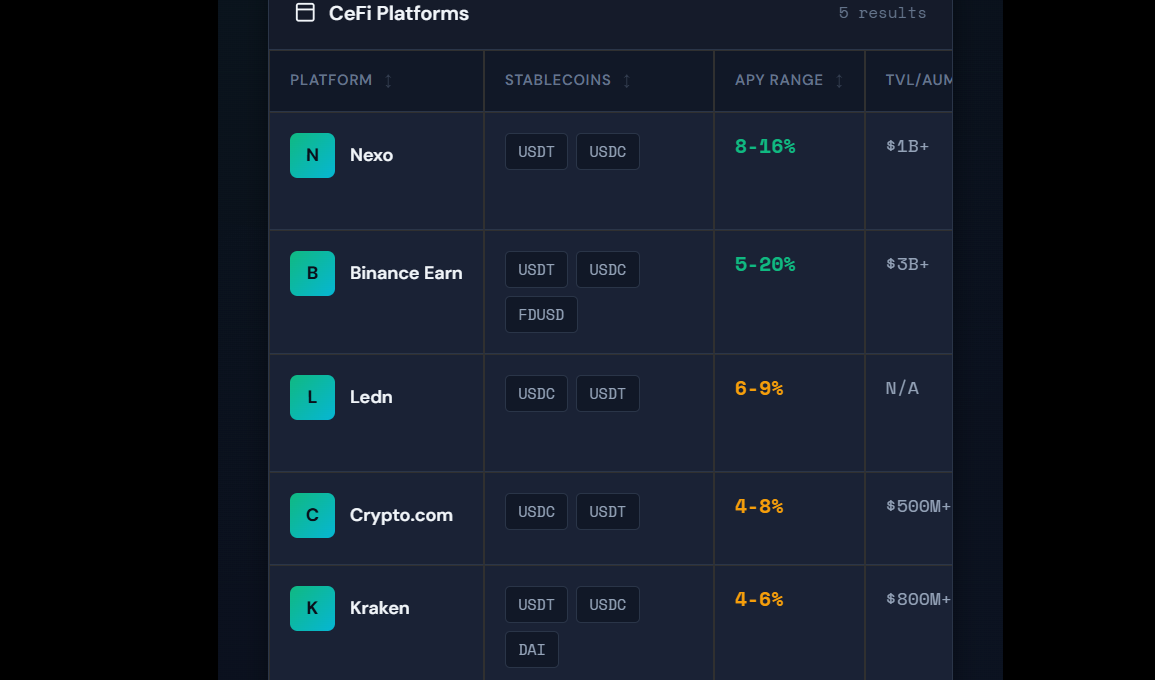Click the USDT chip in the Nexo row
This screenshot has width=1155, height=680.
536,151
